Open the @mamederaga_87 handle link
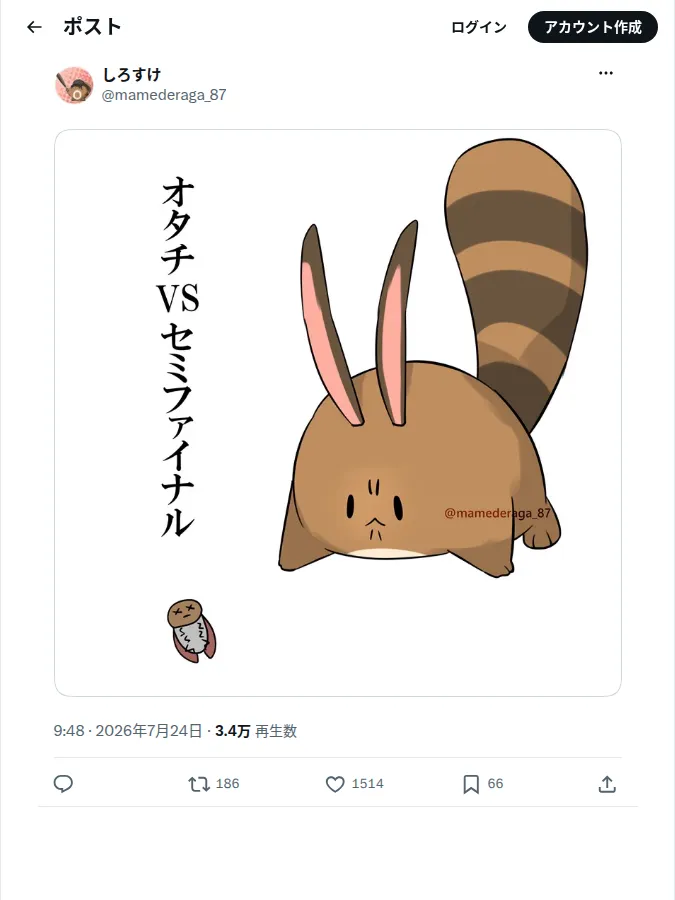This screenshot has width=675, height=900. coord(164,95)
